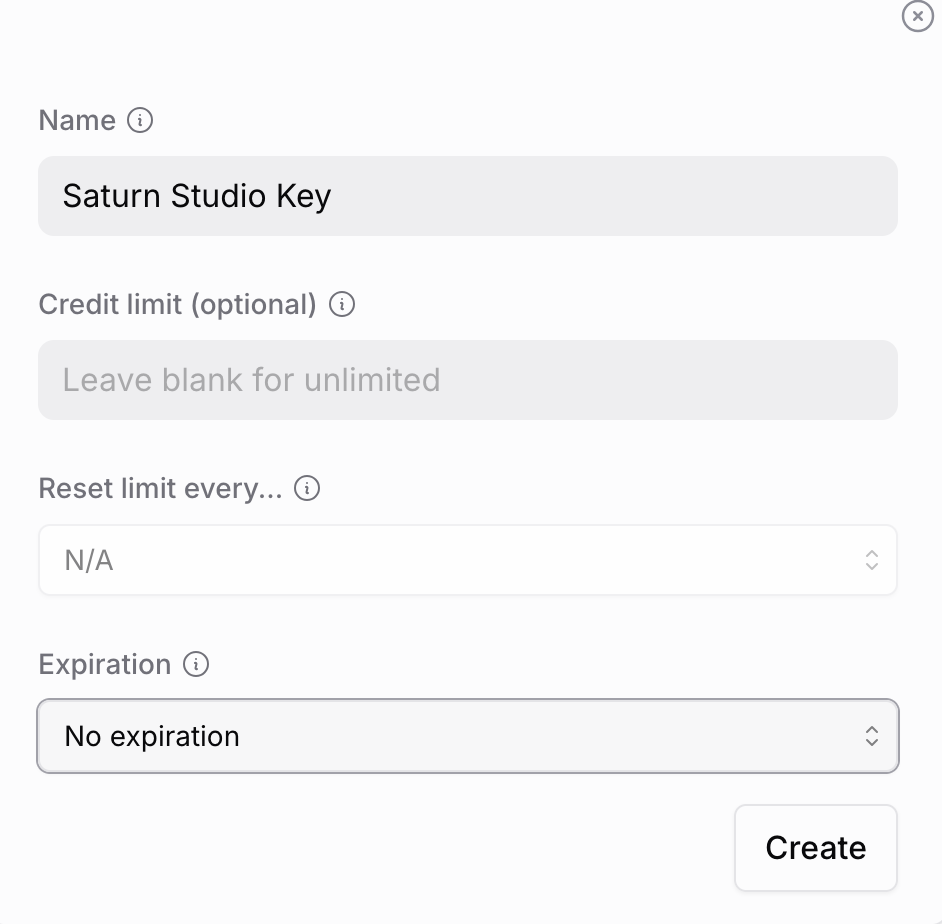The height and width of the screenshot is (924, 942).
Task: Click the Name field label
Action: [77, 121]
